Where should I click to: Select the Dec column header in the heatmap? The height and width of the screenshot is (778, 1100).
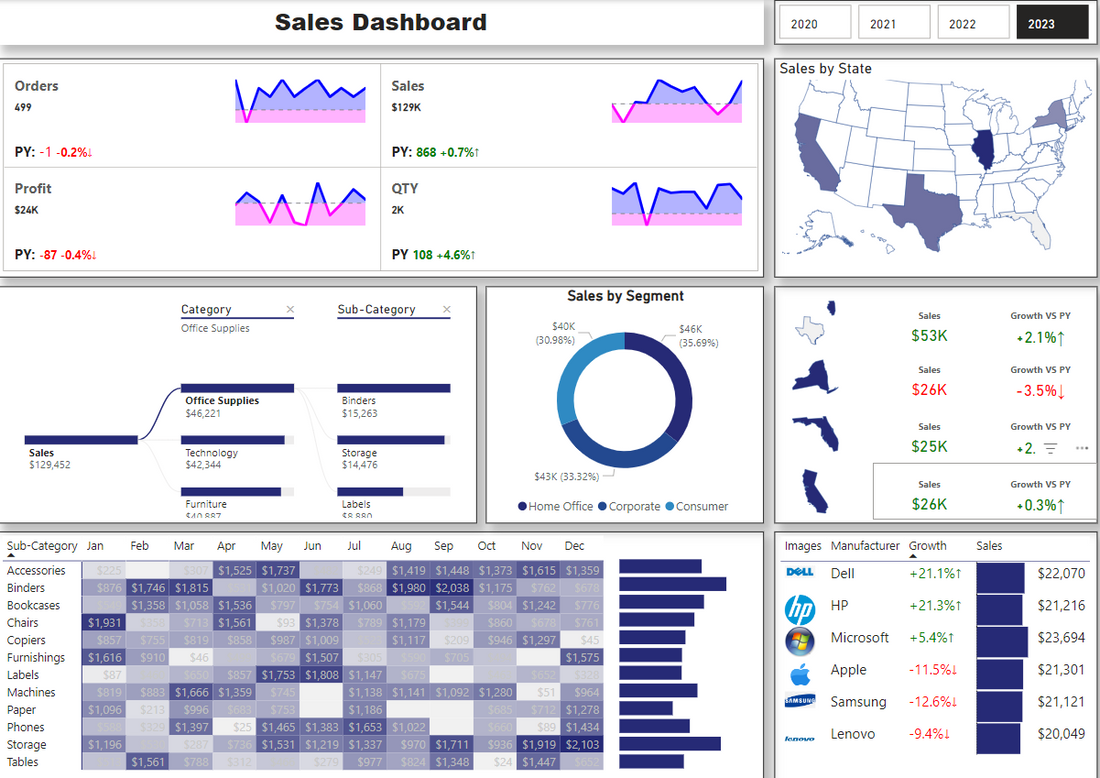coord(574,546)
